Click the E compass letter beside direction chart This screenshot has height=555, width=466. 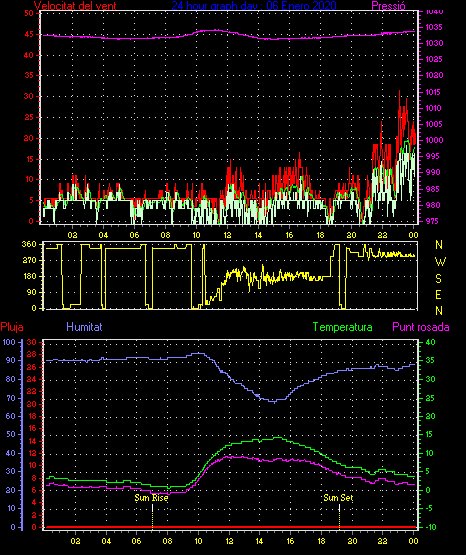coord(438,295)
